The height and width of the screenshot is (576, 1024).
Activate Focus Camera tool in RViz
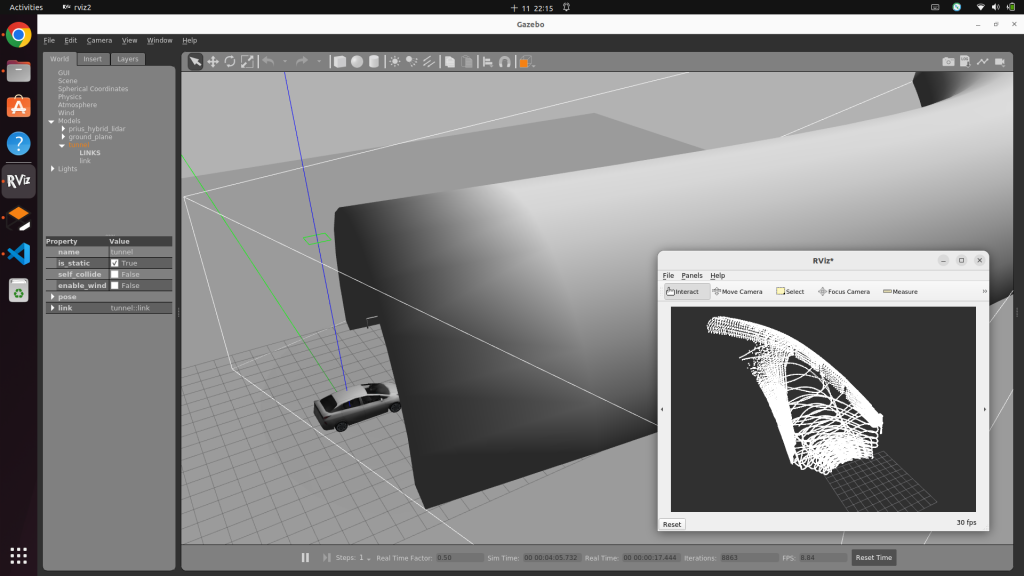(x=844, y=291)
